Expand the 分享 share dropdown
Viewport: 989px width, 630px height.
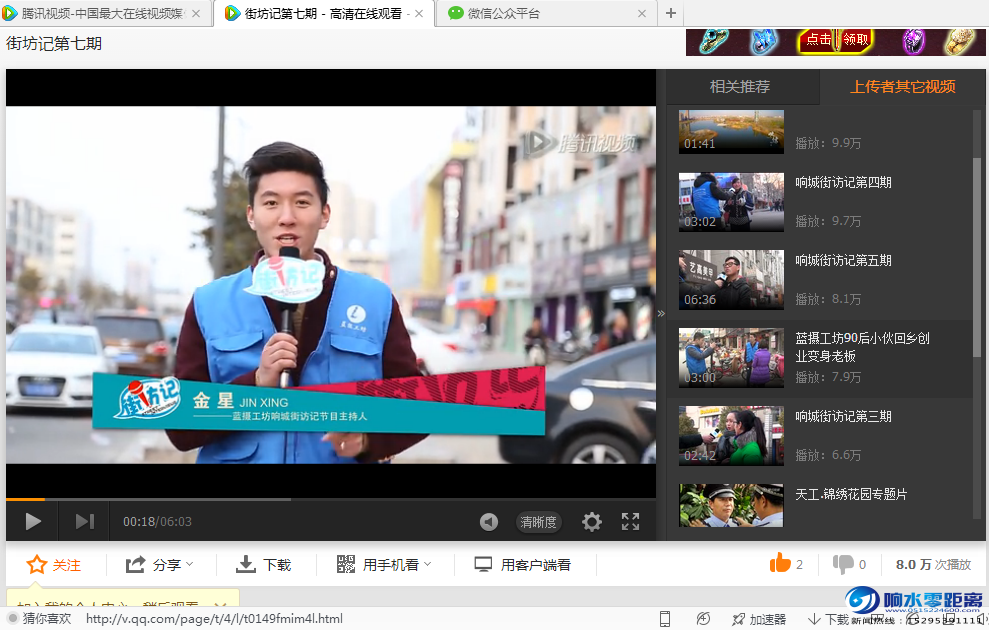pos(160,564)
